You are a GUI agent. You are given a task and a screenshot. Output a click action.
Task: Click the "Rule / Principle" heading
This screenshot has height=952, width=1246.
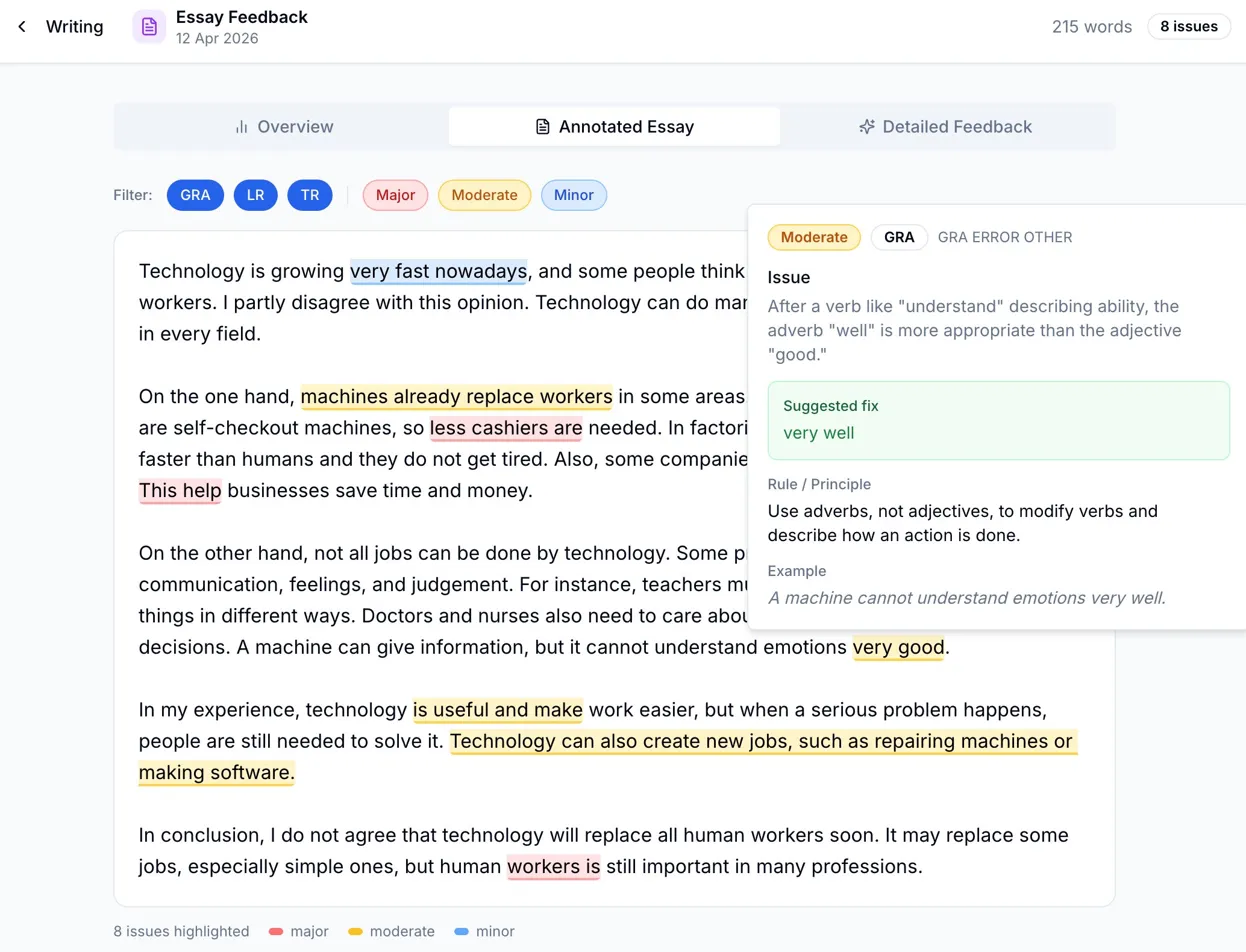(819, 484)
